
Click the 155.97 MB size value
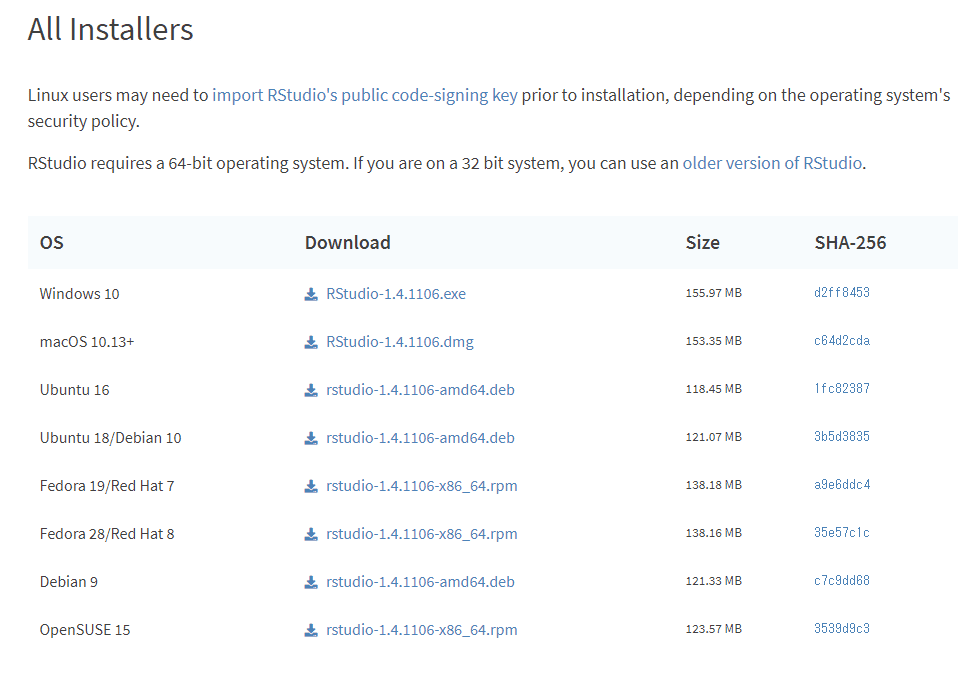[714, 293]
